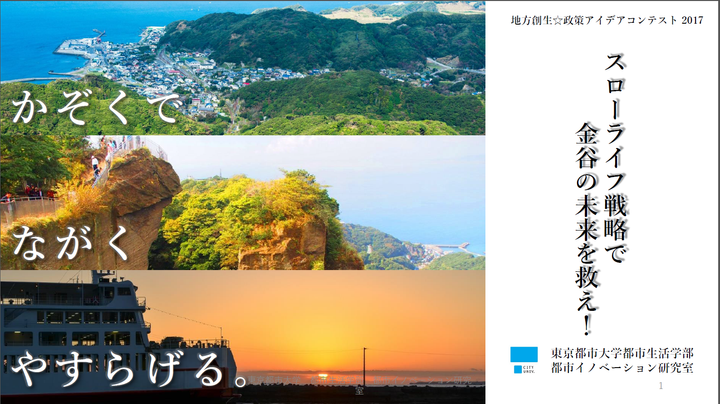Select the aerial coastal town photo
Viewport: 720px width, 404px height.
[242, 68]
